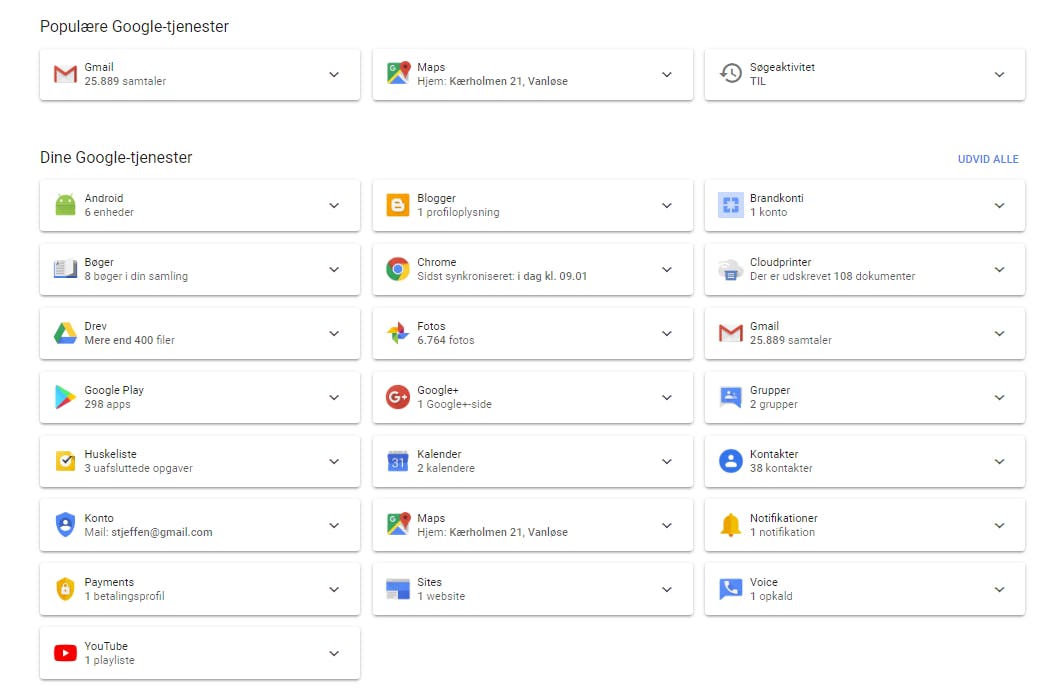Click the Kalender 31 icon
The height and width of the screenshot is (696, 1059).
pyautogui.click(x=398, y=461)
